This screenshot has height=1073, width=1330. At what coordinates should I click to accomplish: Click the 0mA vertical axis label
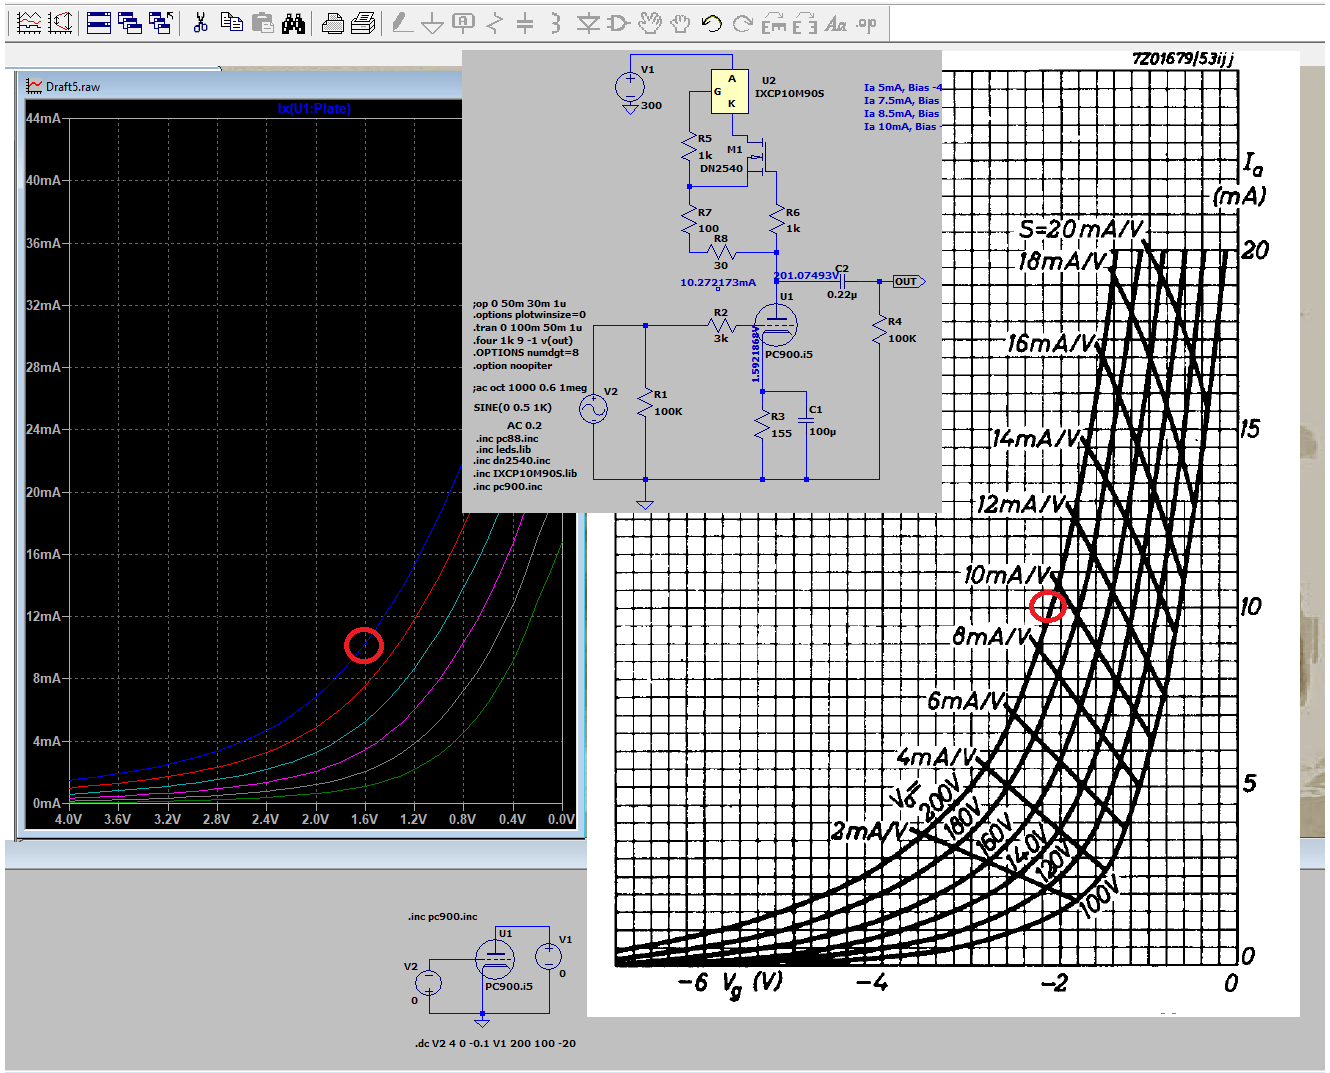[x=46, y=803]
